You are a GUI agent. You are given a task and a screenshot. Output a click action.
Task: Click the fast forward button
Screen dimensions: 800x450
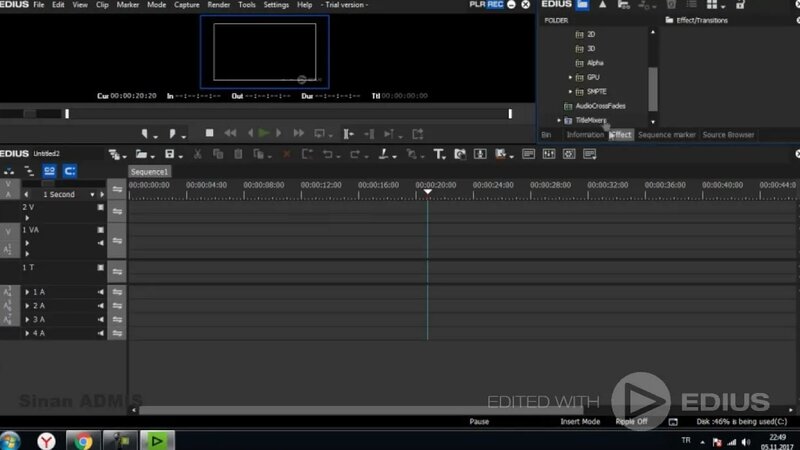coord(298,133)
